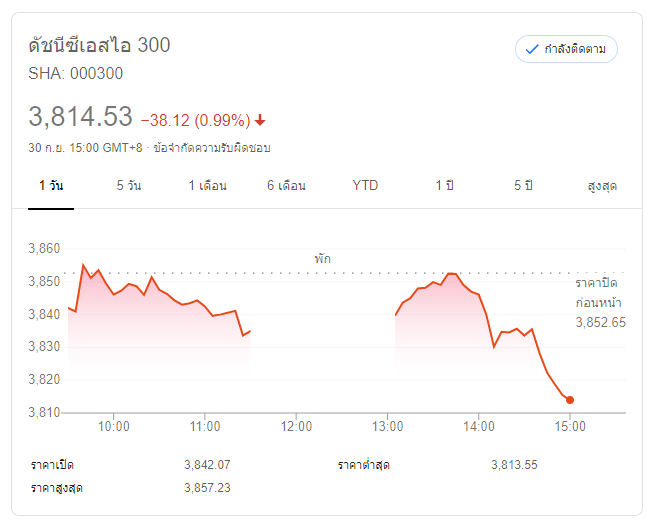This screenshot has height=528, width=652.
Task: Show the 6 เดือน chart range
Action: click(x=286, y=186)
